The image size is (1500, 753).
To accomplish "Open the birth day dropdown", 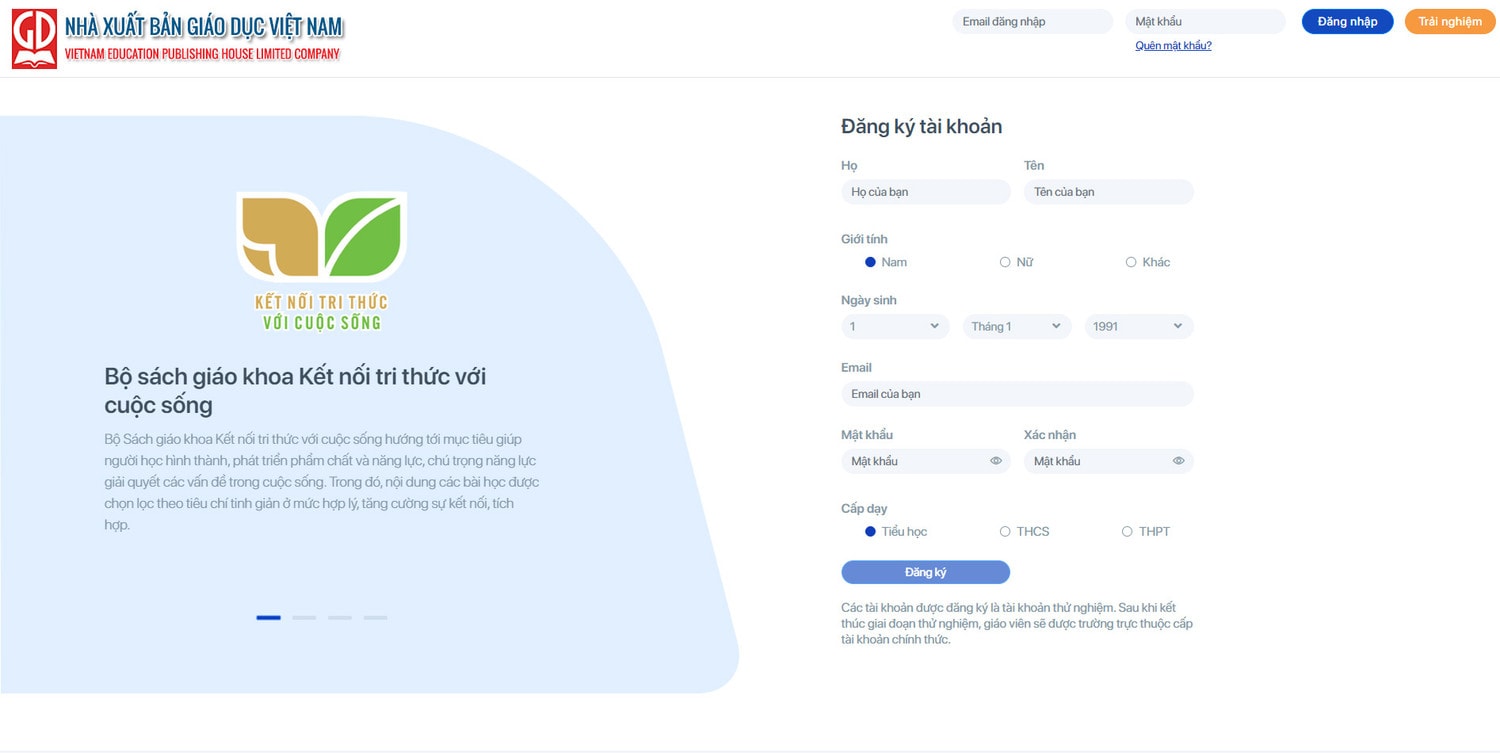I will click(x=895, y=326).
